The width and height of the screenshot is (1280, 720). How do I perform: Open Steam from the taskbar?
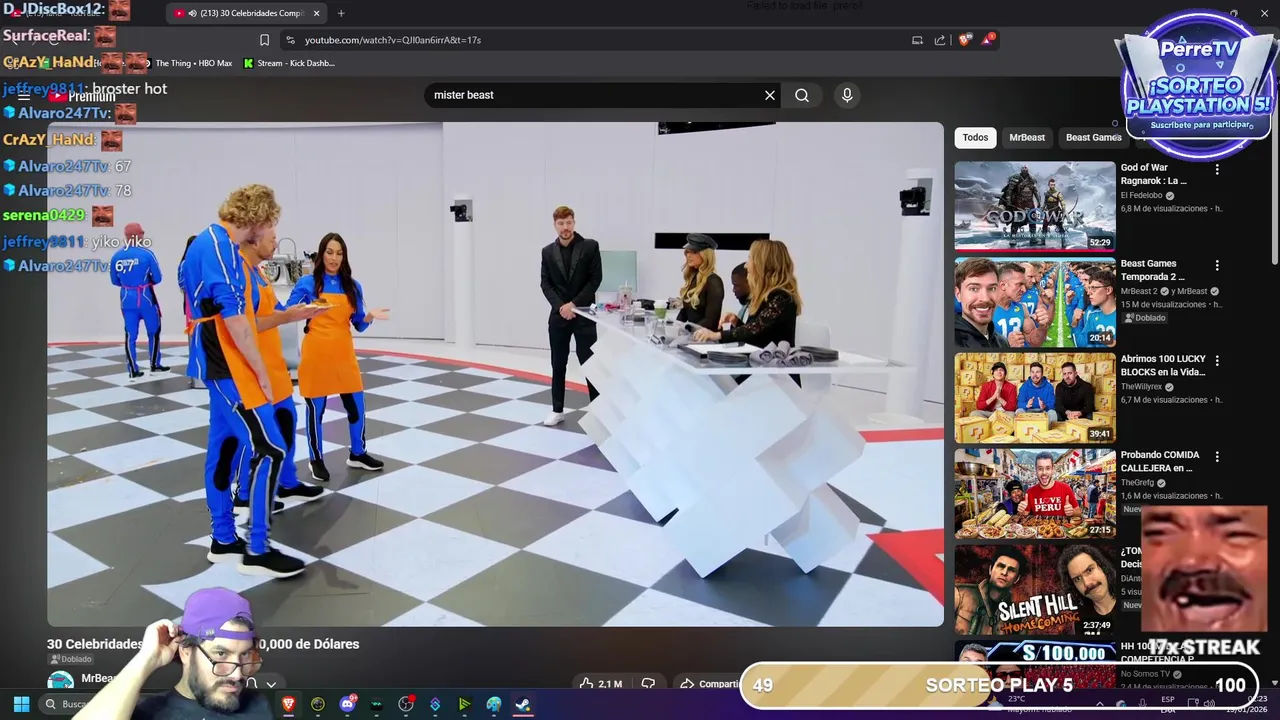point(523,704)
